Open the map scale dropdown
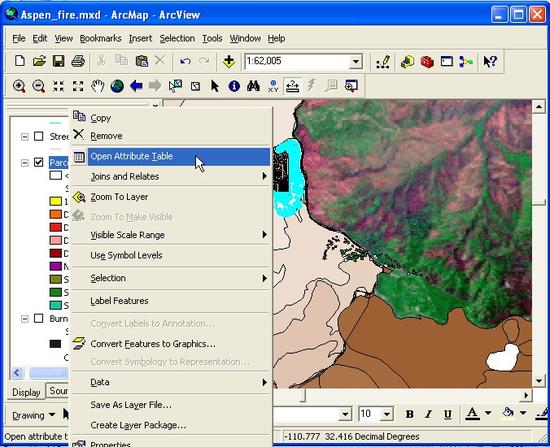This screenshot has width=550, height=447. tap(356, 62)
